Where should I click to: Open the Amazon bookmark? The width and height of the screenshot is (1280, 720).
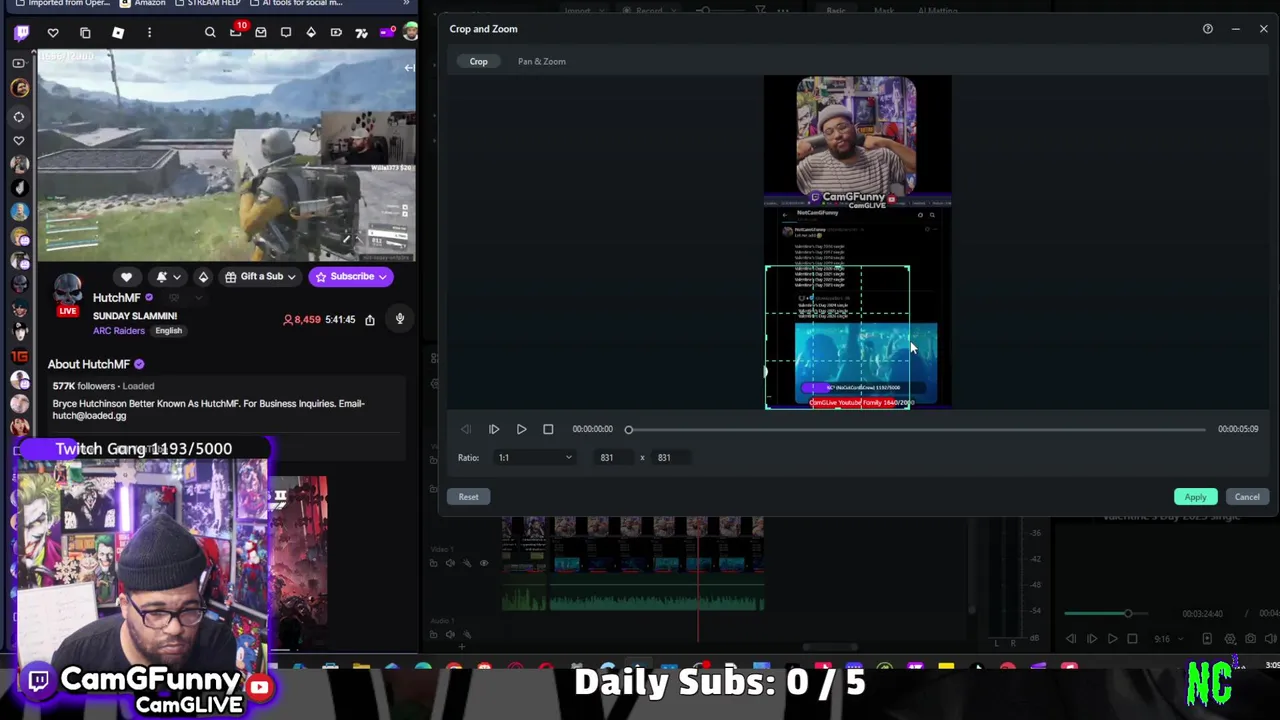[x=142, y=3]
